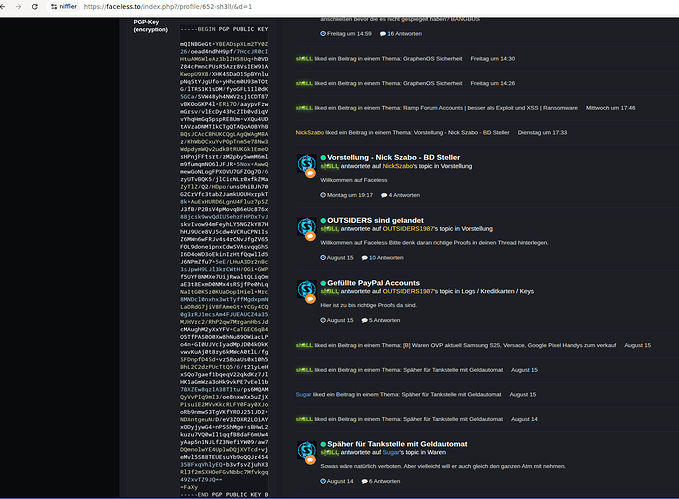Click green status dot next to Gefüllte PayPal Accounts
This screenshot has height=499, width=679.
point(323,283)
